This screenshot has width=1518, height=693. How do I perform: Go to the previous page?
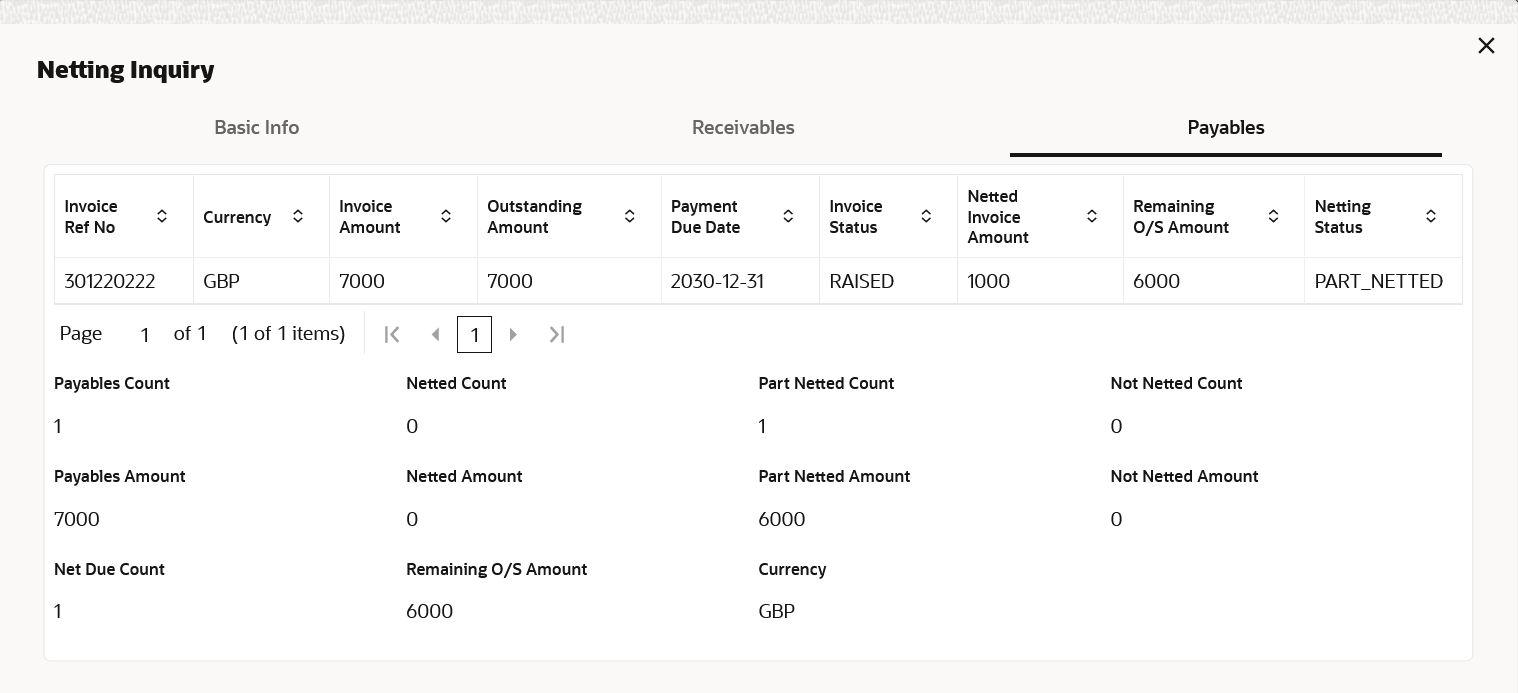click(x=436, y=335)
